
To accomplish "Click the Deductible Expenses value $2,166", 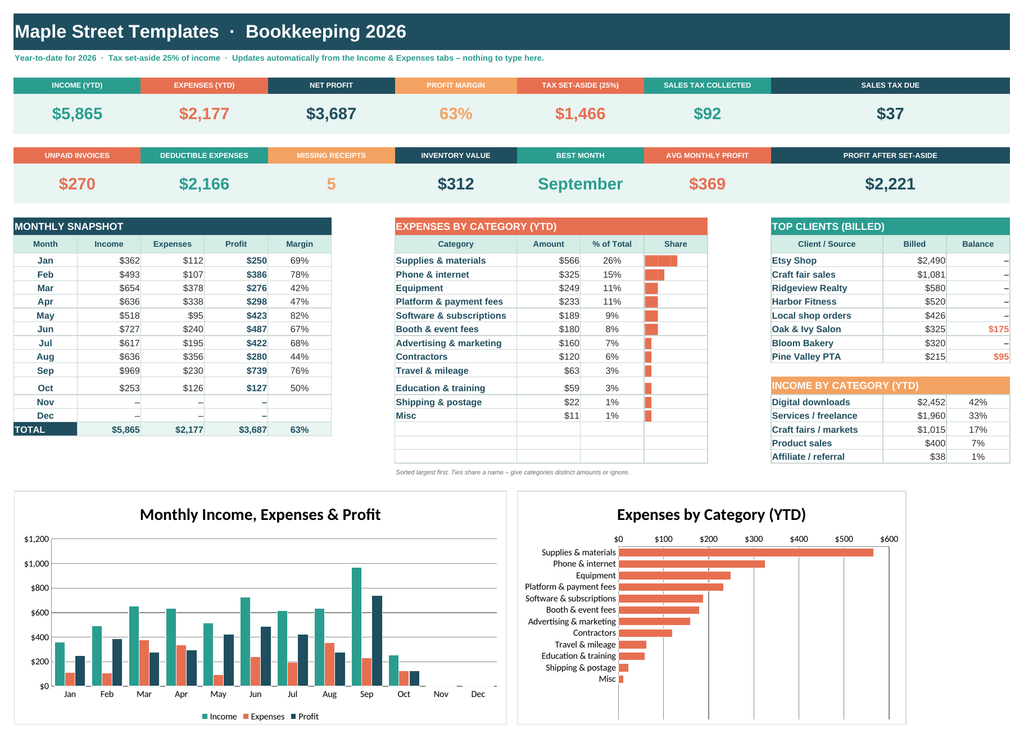I will [204, 184].
